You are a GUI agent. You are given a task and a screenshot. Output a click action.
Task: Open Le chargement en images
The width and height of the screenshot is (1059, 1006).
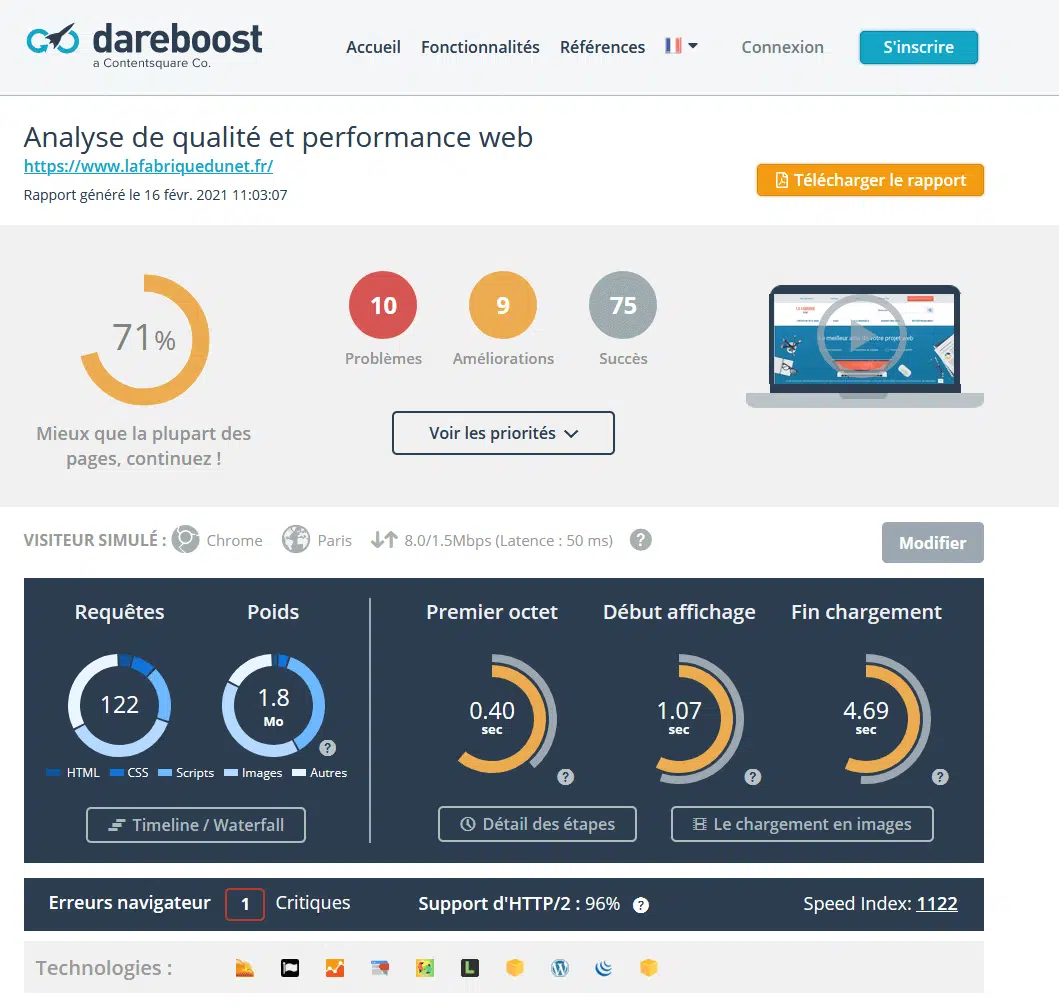point(802,824)
